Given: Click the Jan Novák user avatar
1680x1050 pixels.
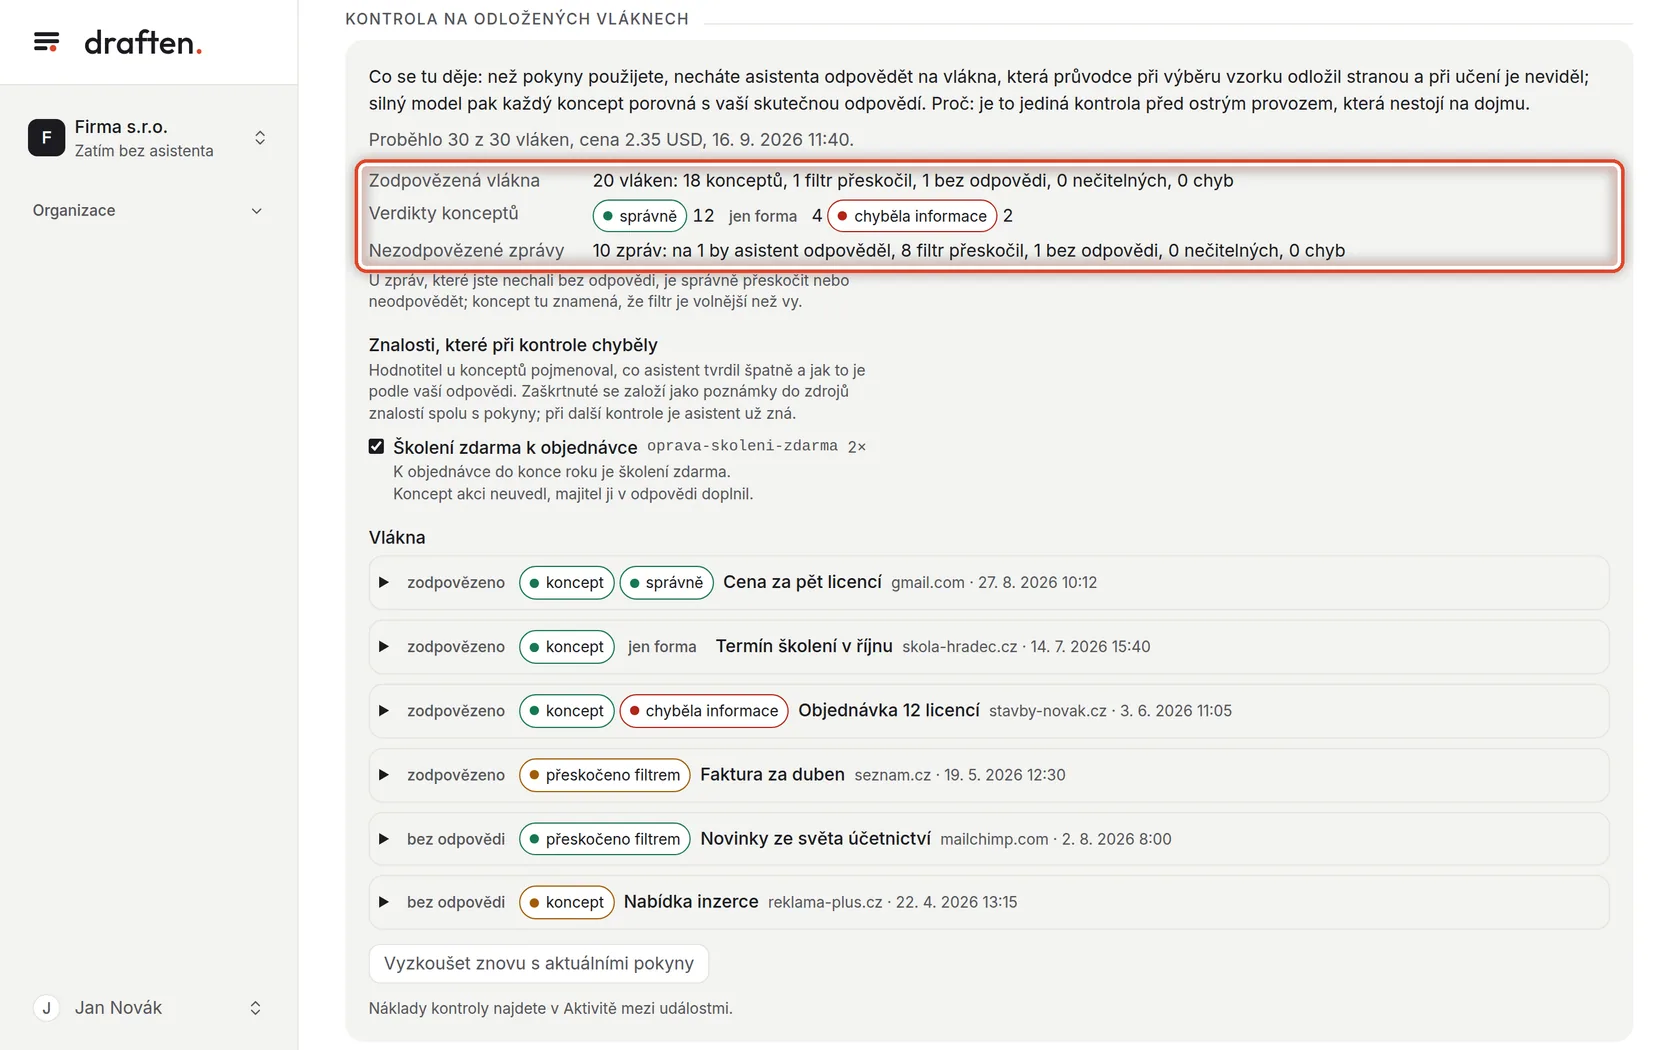Looking at the screenshot, I should pos(46,1008).
